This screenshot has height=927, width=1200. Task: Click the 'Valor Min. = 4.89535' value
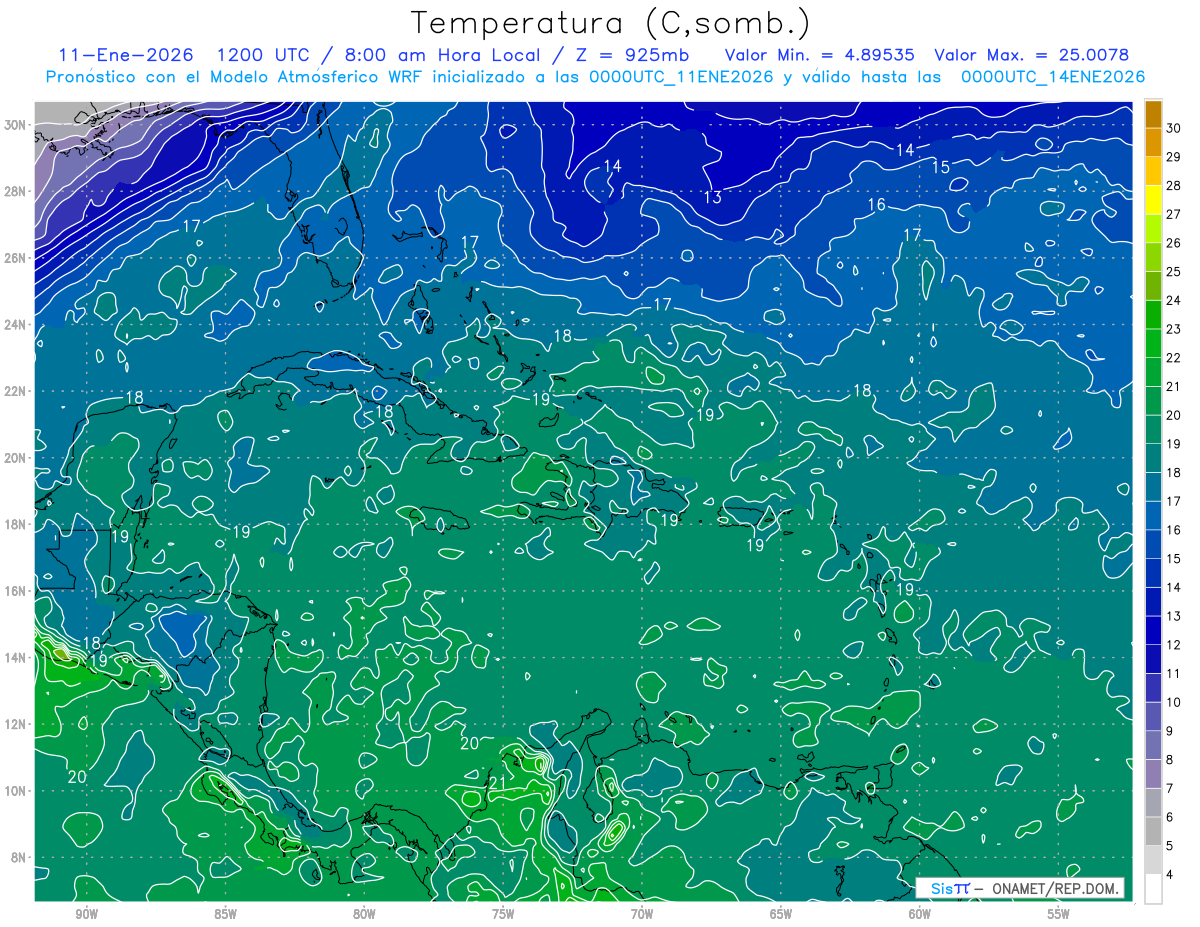(819, 56)
